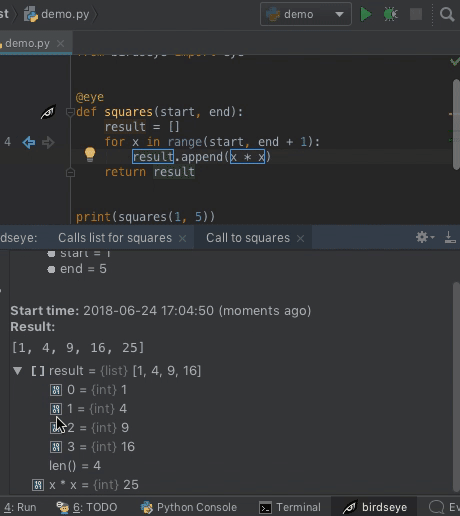This screenshot has height=516, width=460.
Task: Open the Python Console tool window
Action: pyautogui.click(x=189, y=507)
